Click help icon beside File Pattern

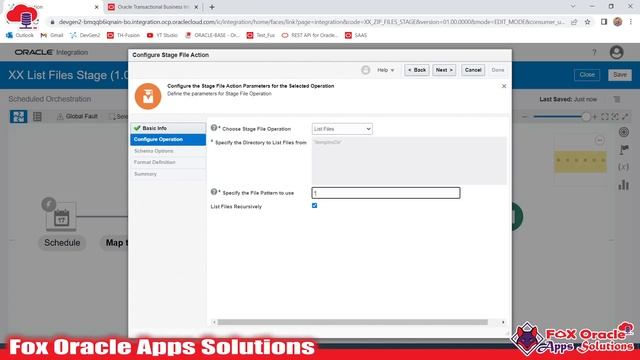[214, 192]
